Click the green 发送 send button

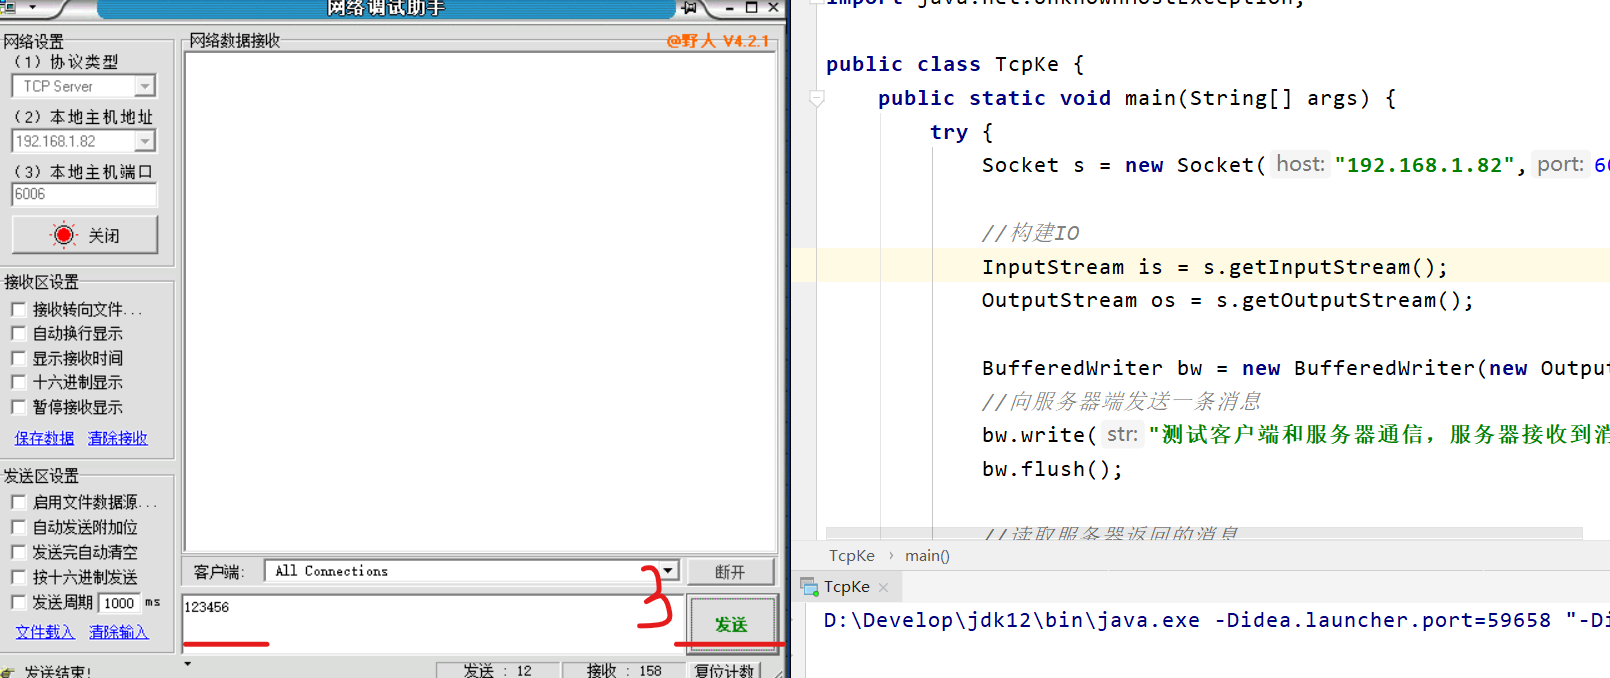731,624
